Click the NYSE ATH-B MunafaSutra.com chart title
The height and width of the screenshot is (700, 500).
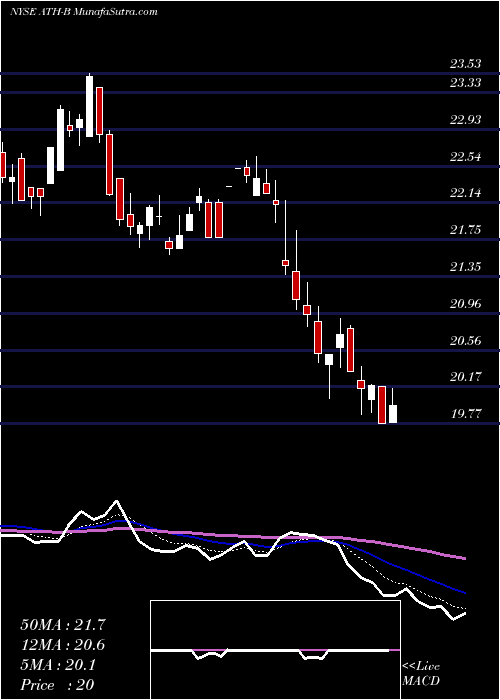tap(84, 12)
